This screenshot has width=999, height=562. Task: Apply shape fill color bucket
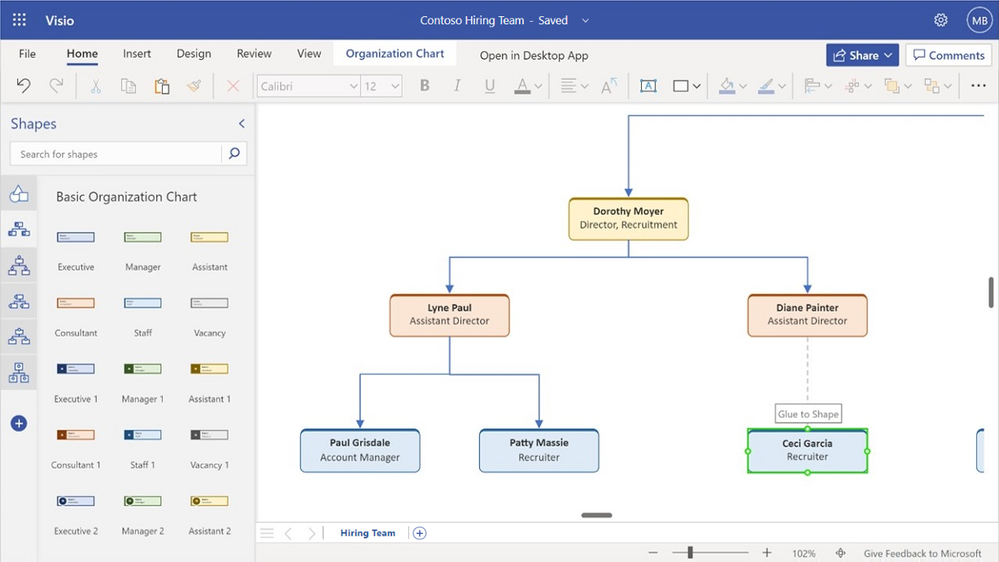click(727, 86)
